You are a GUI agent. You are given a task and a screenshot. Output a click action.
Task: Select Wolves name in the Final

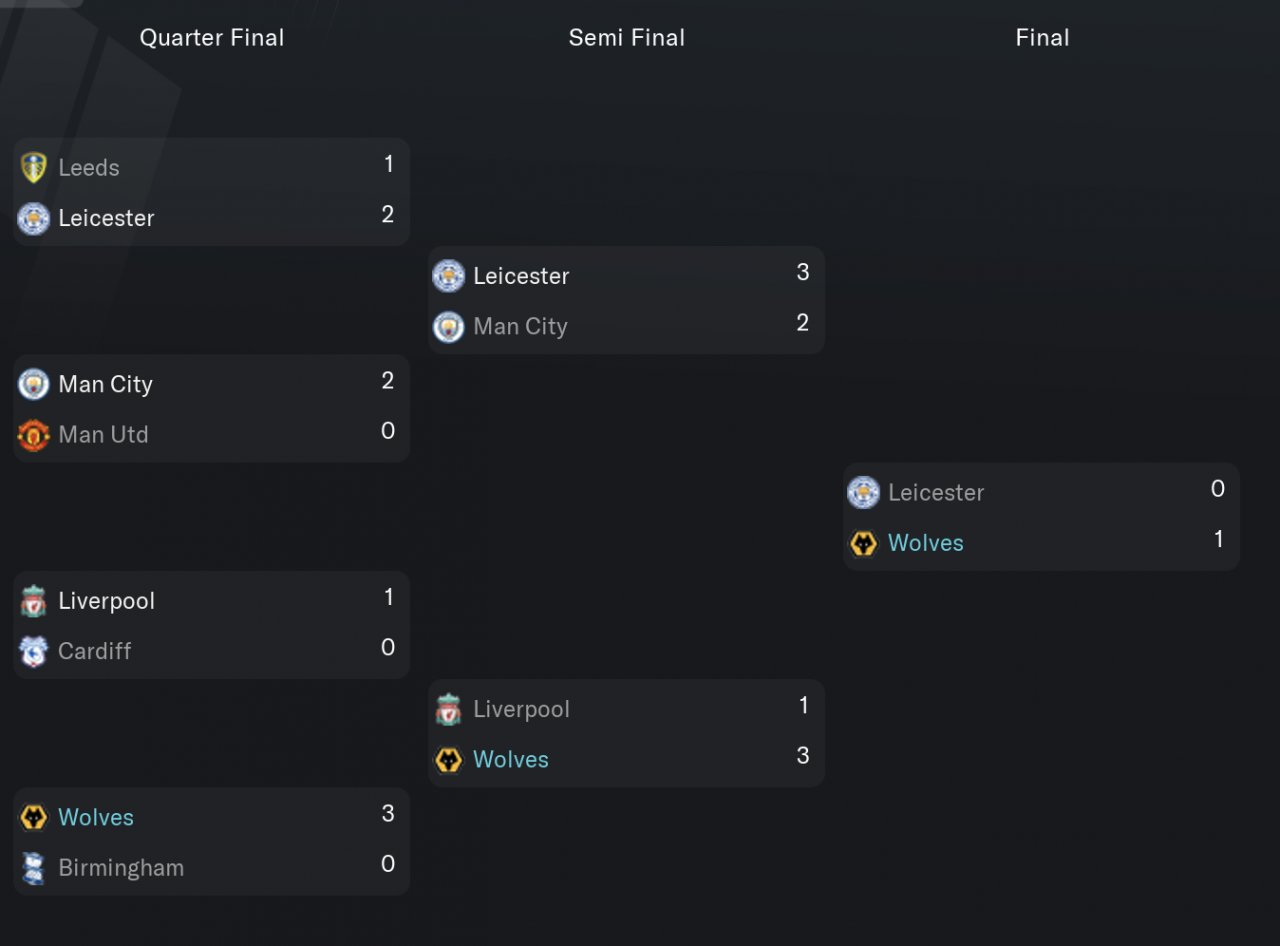click(926, 543)
